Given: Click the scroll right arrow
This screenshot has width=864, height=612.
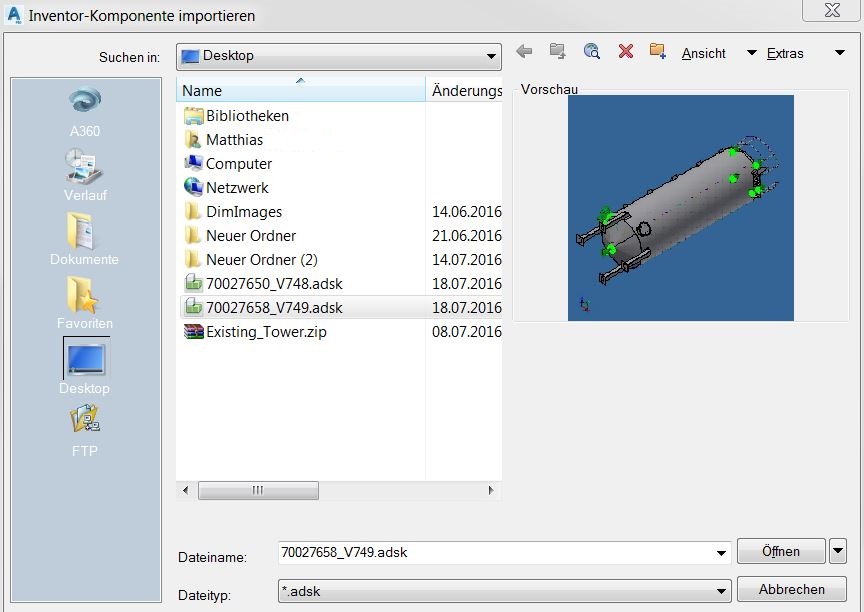Looking at the screenshot, I should [490, 490].
